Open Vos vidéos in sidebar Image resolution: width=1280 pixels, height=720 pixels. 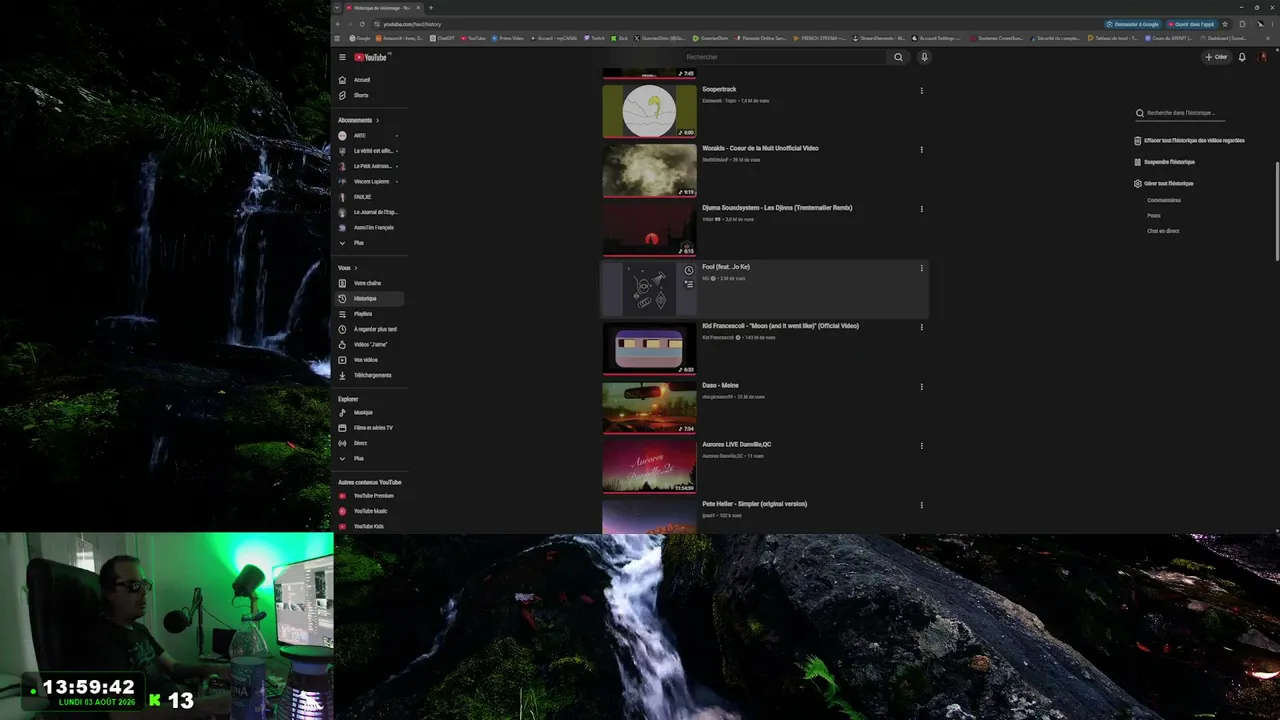point(370,360)
